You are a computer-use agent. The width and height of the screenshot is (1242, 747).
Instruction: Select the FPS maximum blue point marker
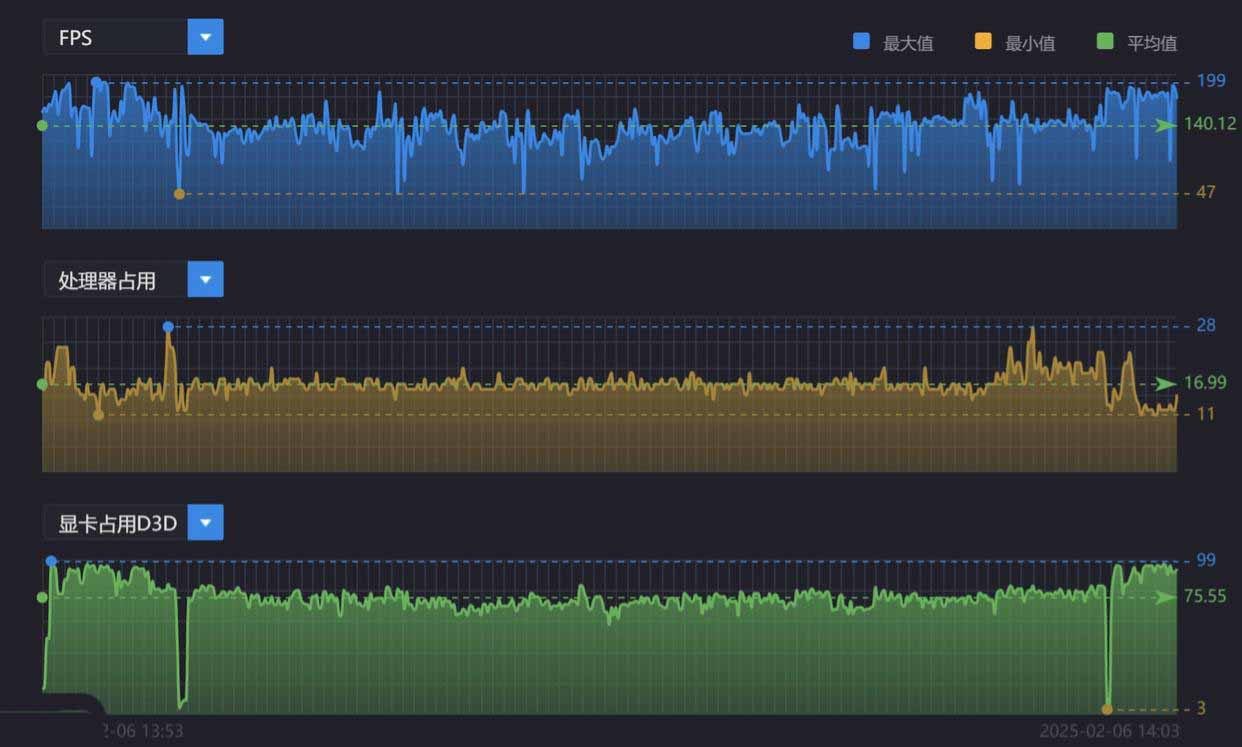click(96, 82)
